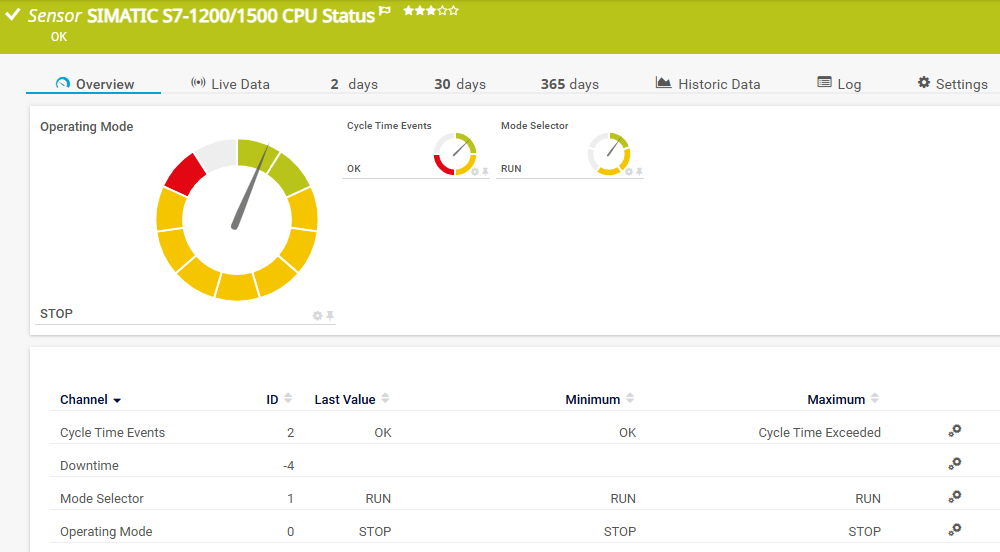Click the Cycle Time Exceeded maximum value

point(820,432)
